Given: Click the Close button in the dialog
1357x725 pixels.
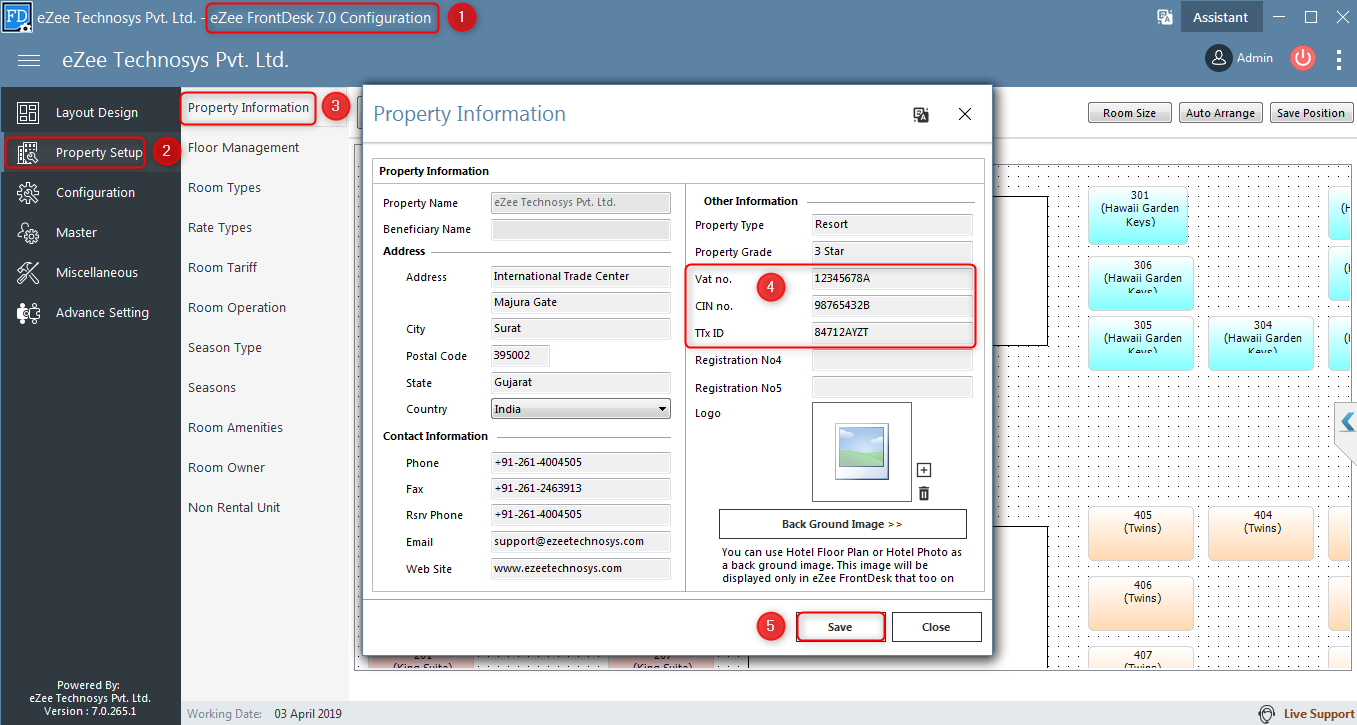Looking at the screenshot, I should click(x=936, y=627).
